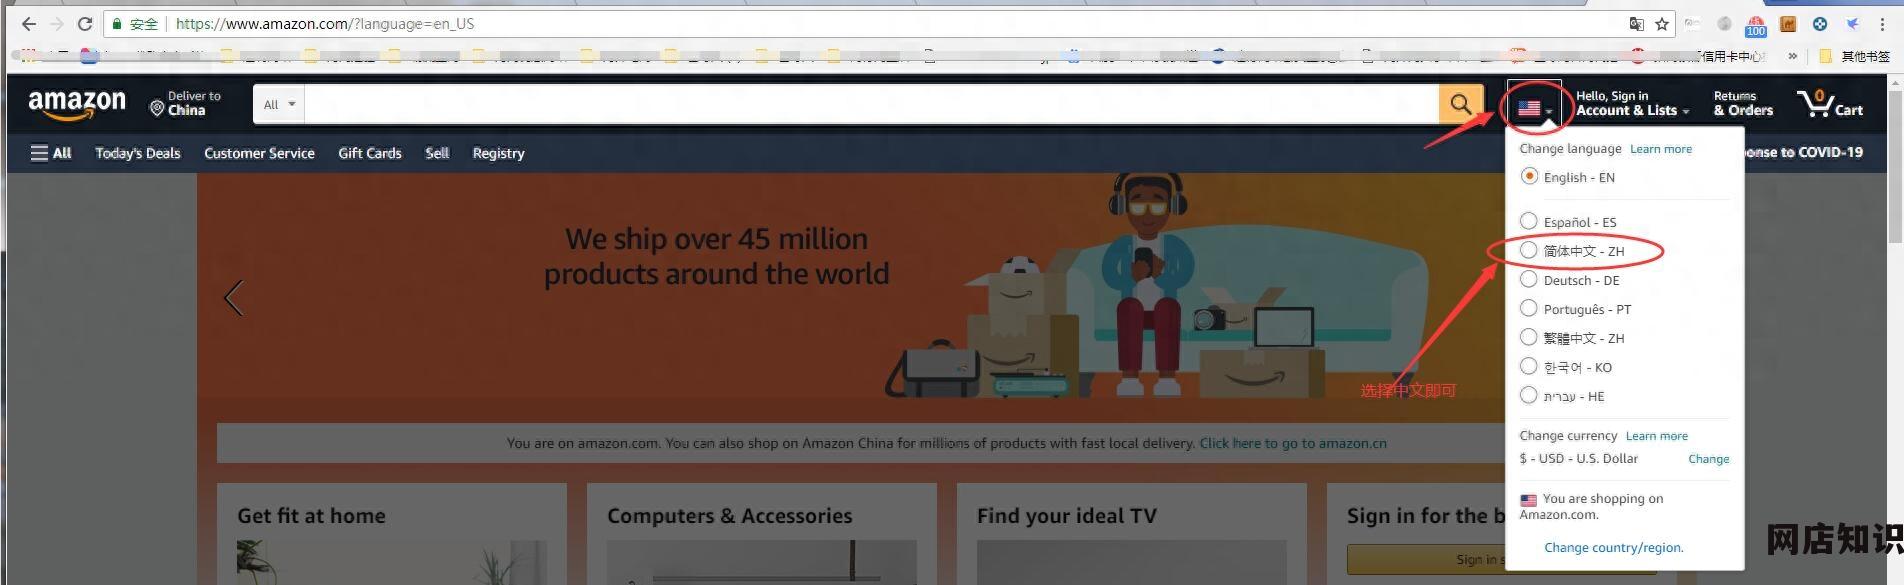Screen dimensions: 1904x585
Task: Open Returns & Orders
Action: click(x=1743, y=103)
